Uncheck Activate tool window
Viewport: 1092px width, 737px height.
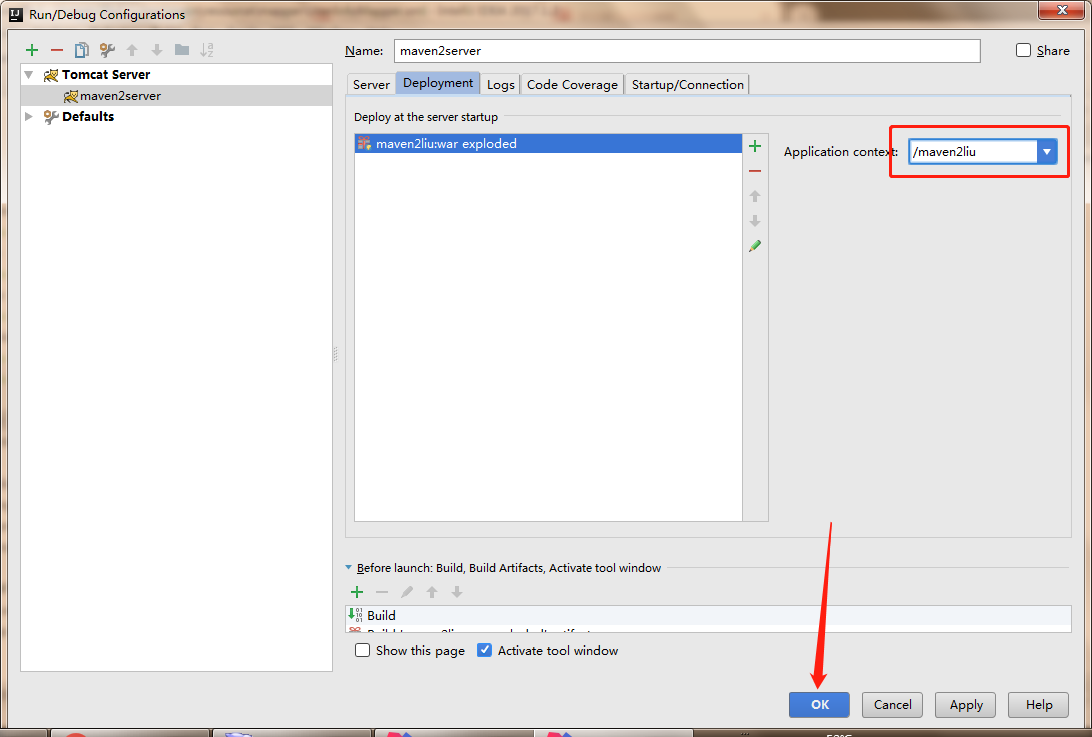484,651
